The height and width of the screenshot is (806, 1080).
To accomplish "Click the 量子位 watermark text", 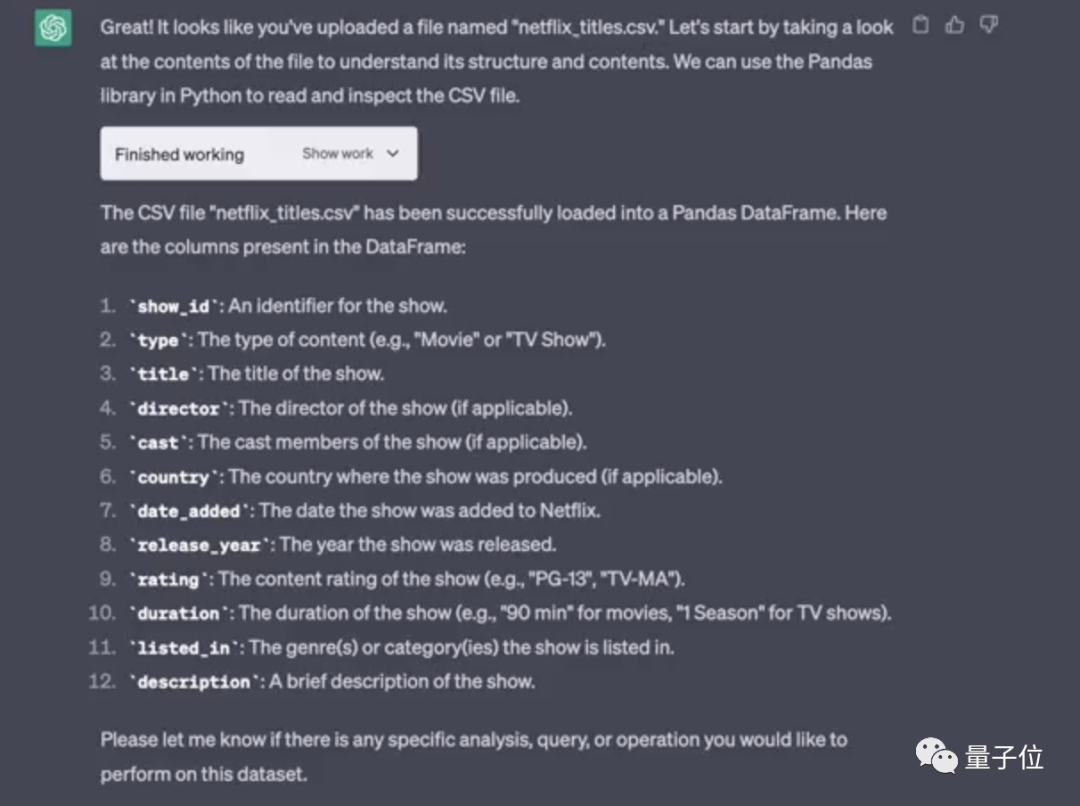I will (x=1004, y=757).
